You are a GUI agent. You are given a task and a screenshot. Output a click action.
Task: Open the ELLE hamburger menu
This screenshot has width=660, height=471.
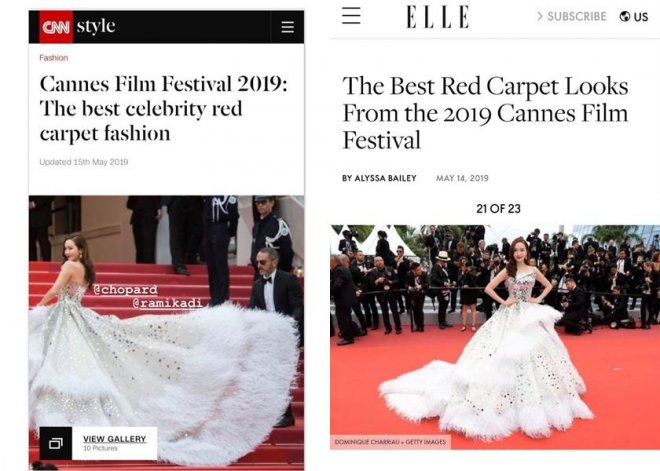tap(351, 16)
